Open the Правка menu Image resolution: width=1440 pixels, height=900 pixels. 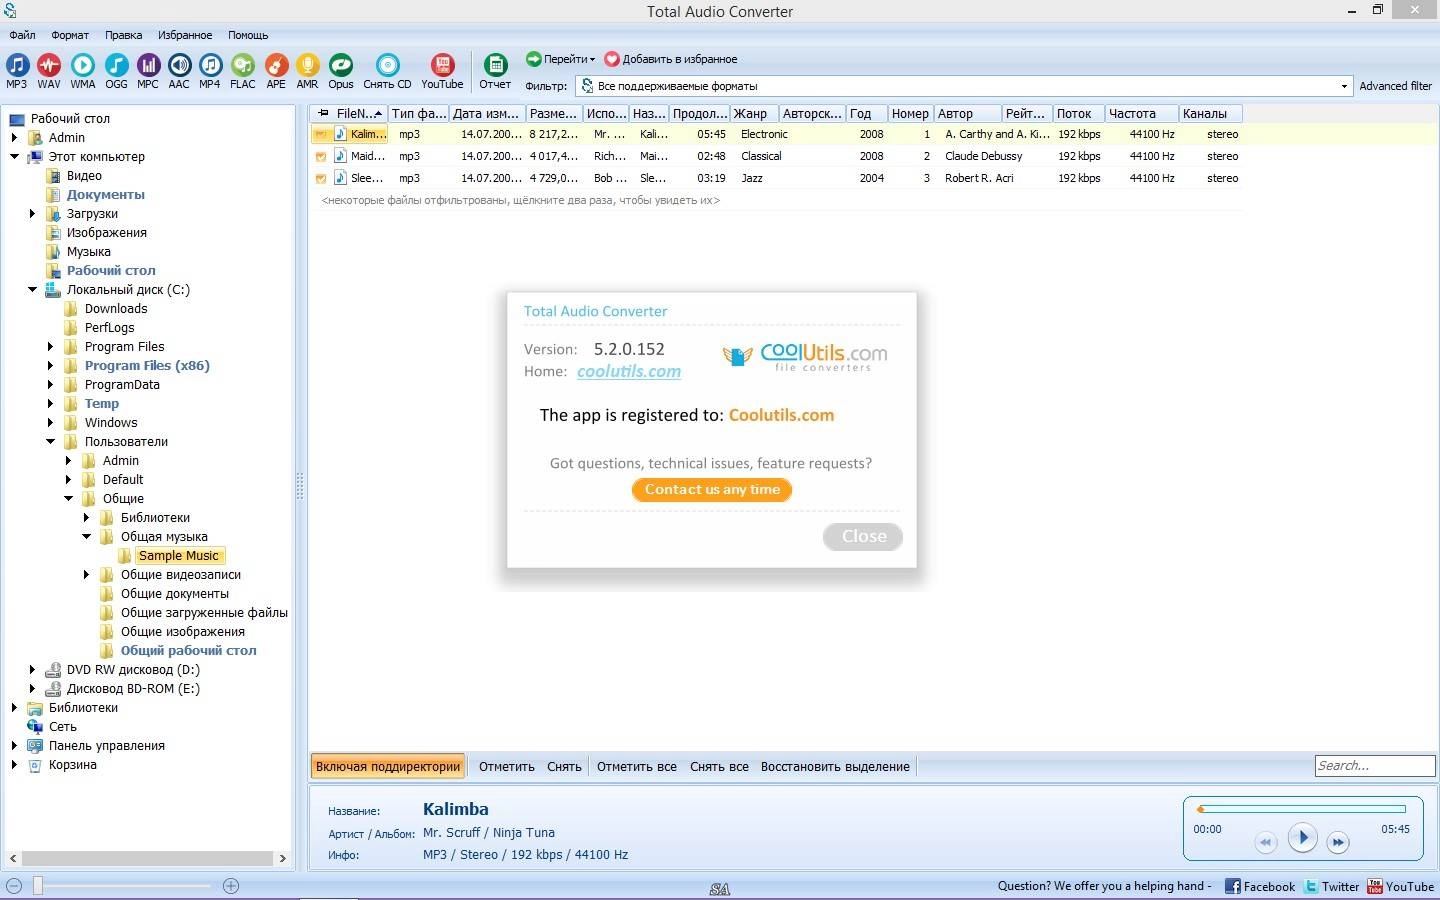coord(123,35)
